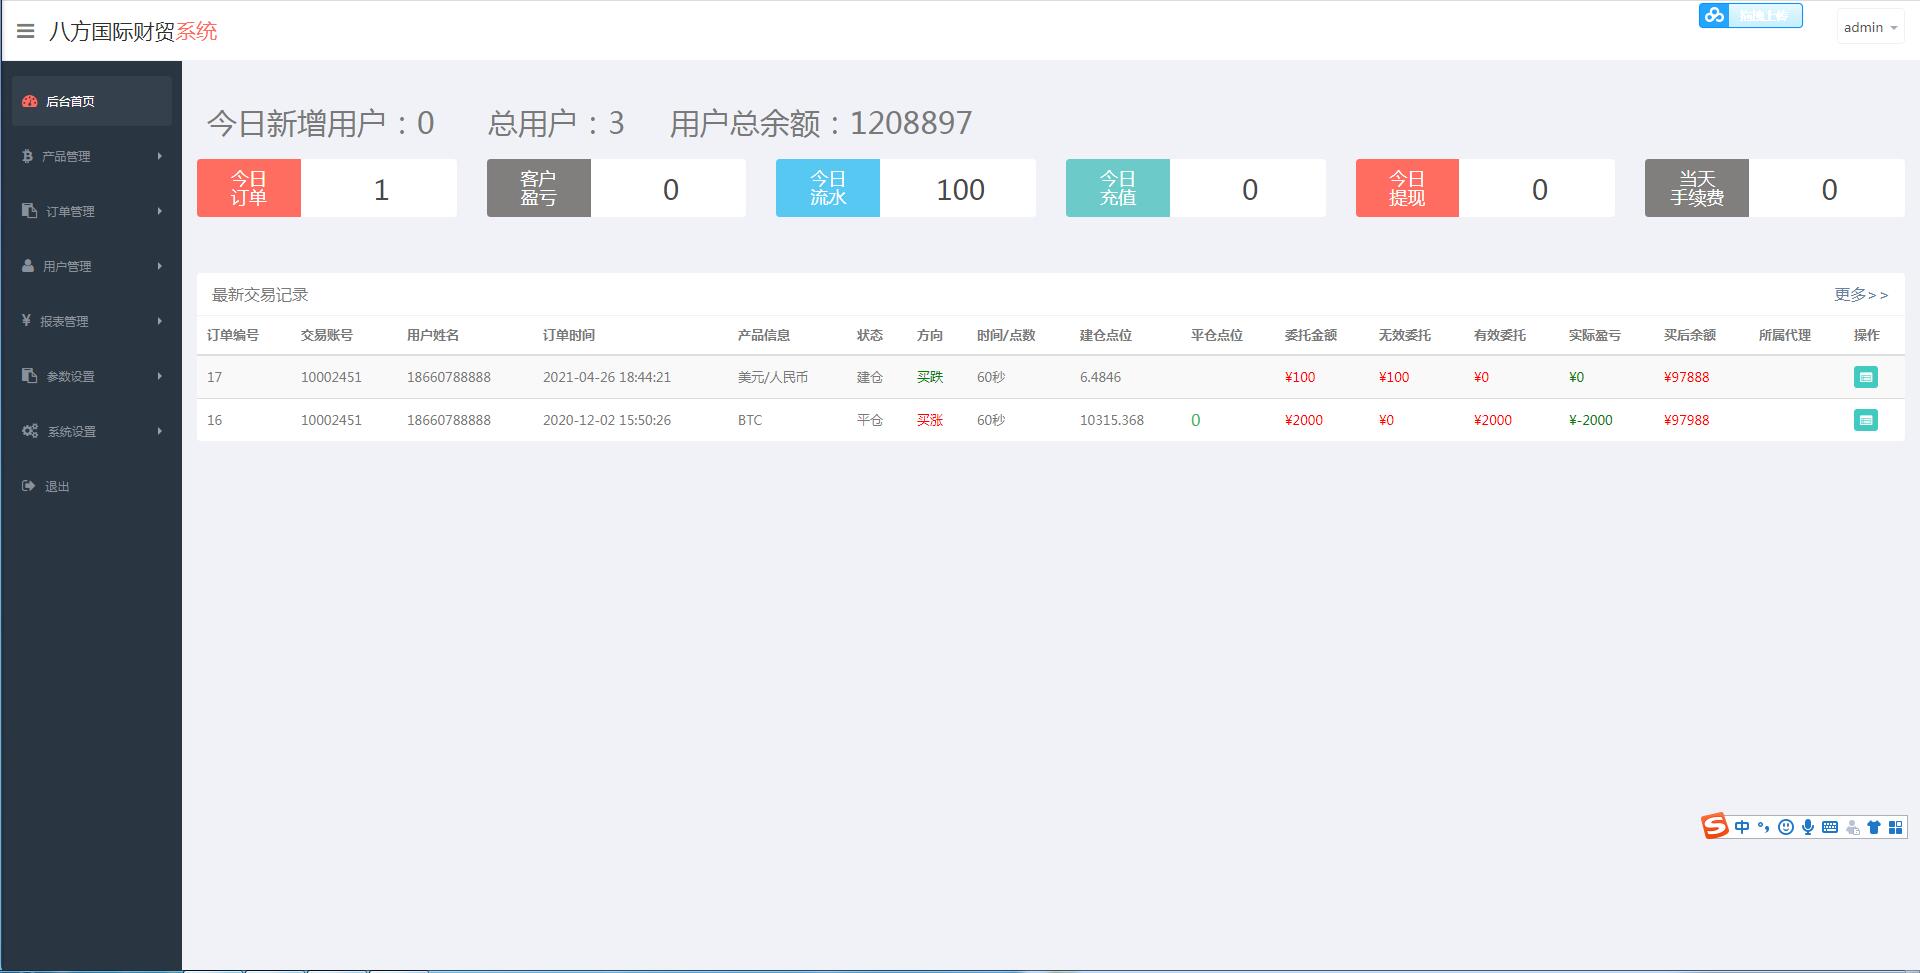Click the 产品管理 bitcoin icon in sidebar
Viewport: 1920px width, 973px height.
pyautogui.click(x=28, y=156)
